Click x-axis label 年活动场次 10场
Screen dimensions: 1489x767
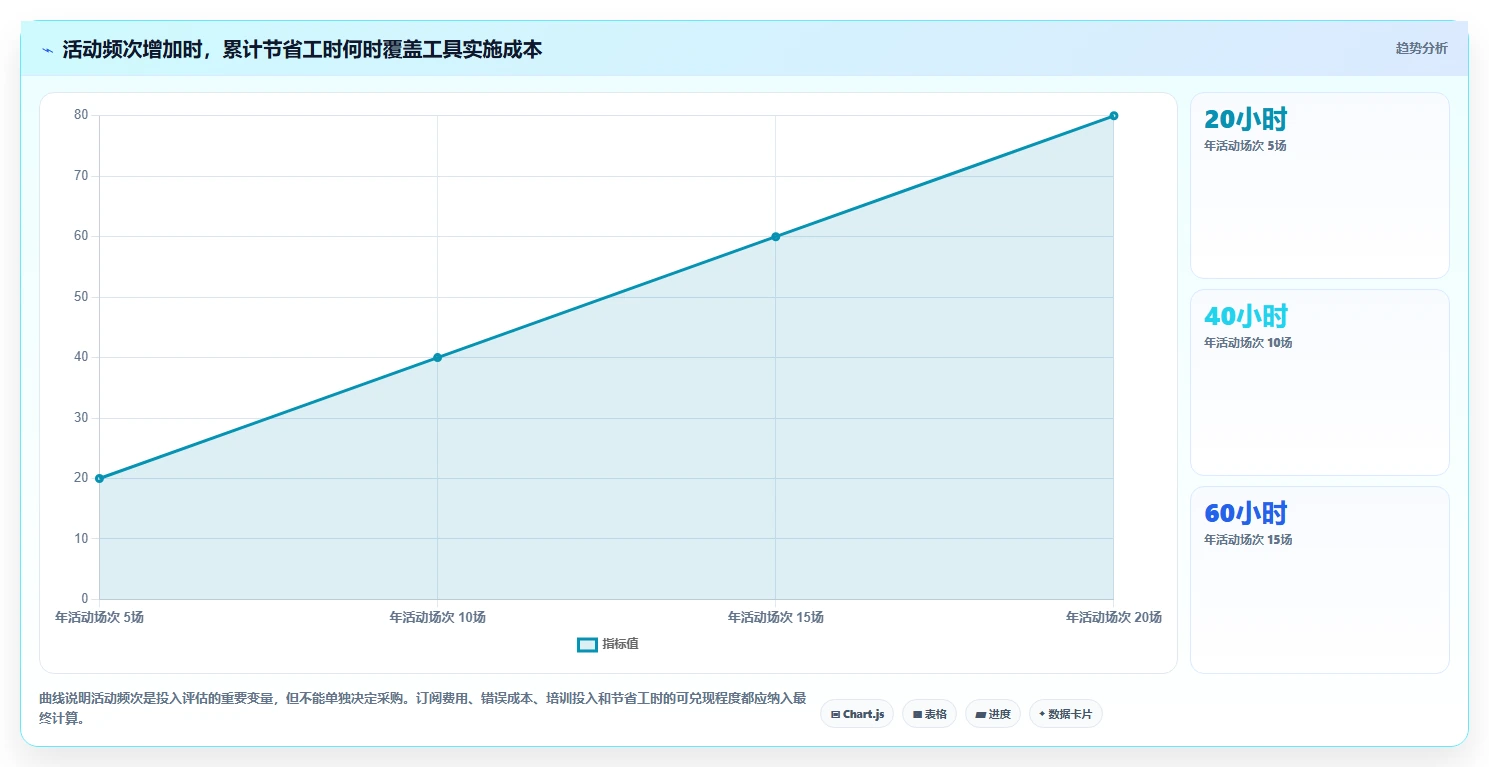pos(437,617)
